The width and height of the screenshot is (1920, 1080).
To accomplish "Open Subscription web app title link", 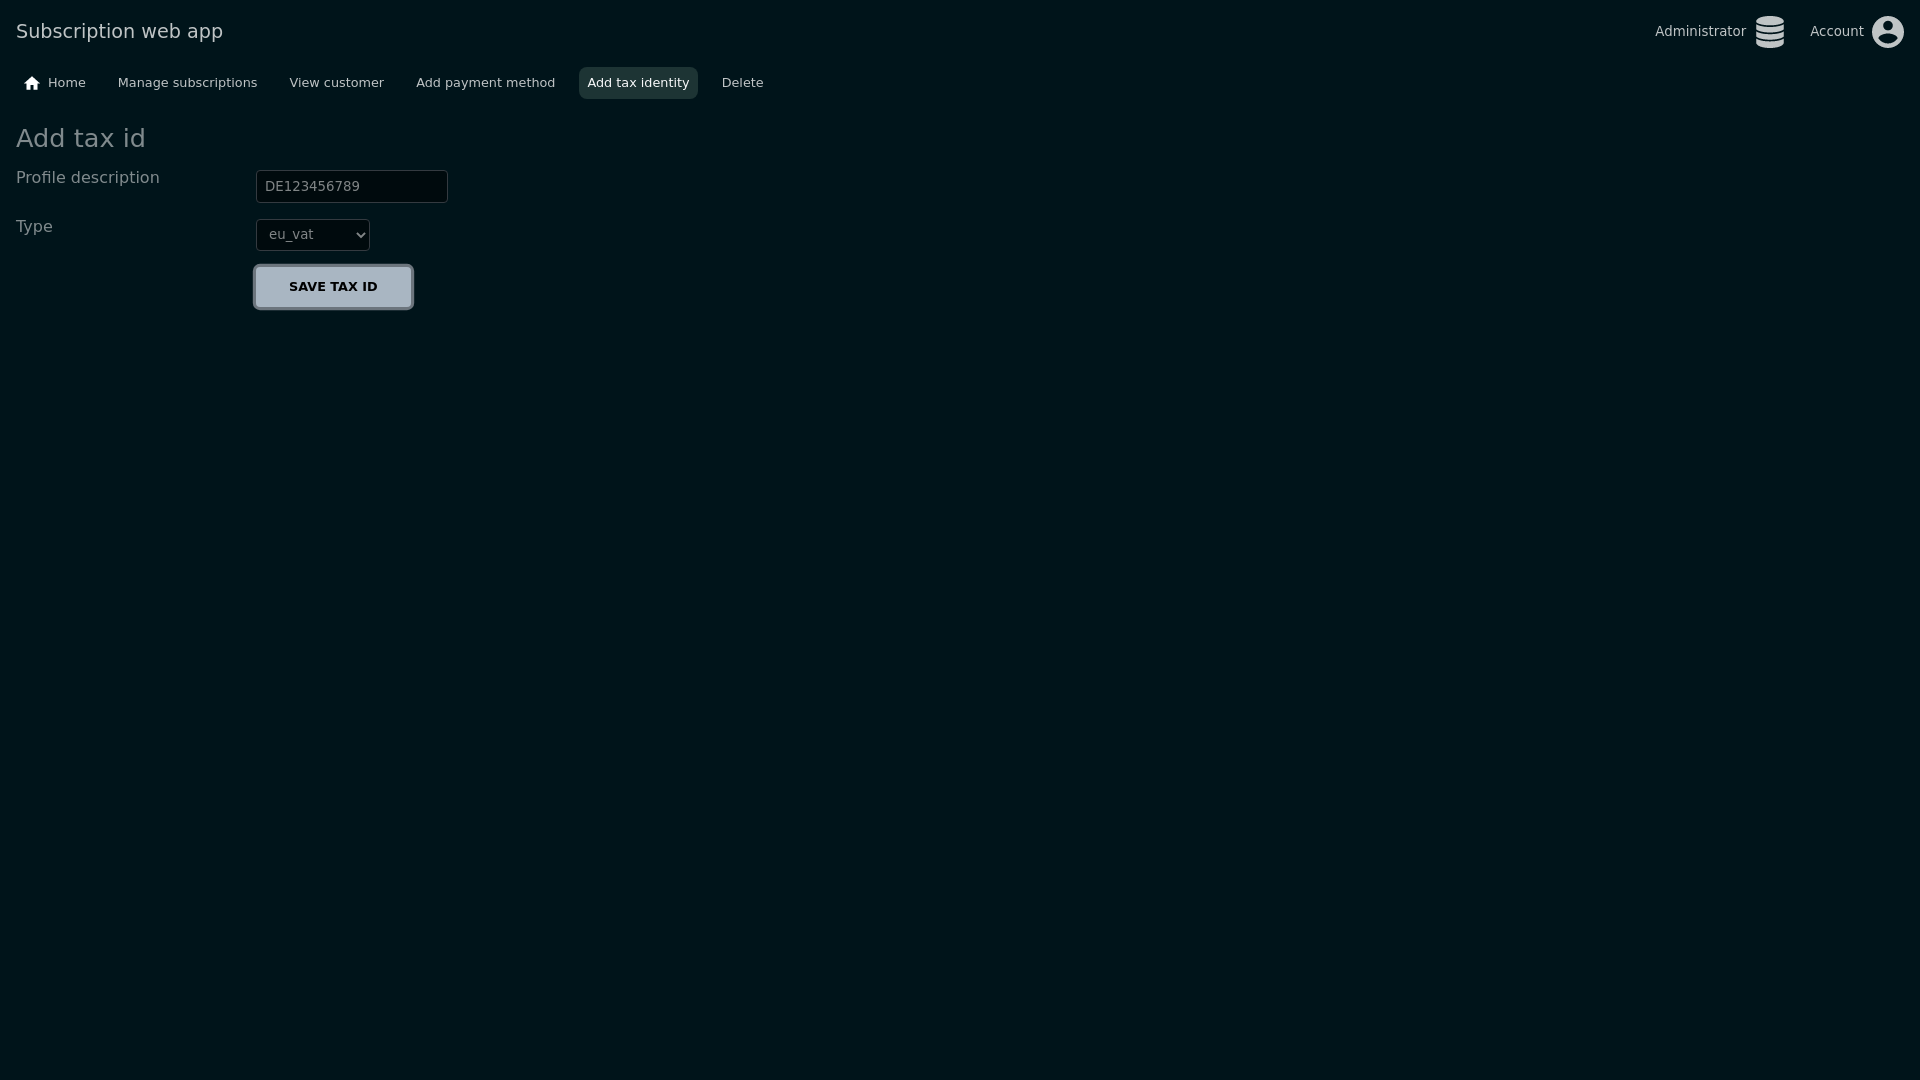I will 119,32.
